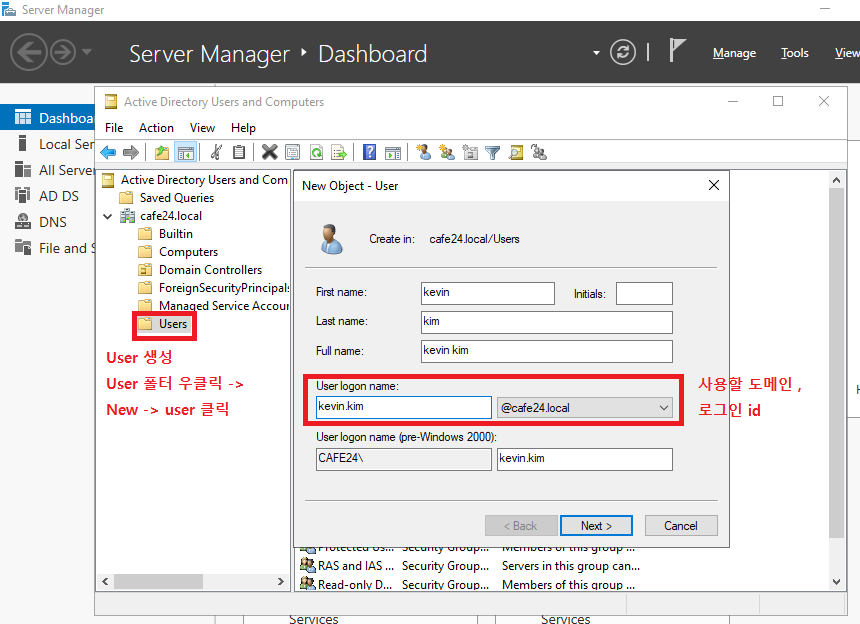Click the Forward arrow in ADUC toolbar
Viewport: 860px width, 624px height.
coord(131,152)
